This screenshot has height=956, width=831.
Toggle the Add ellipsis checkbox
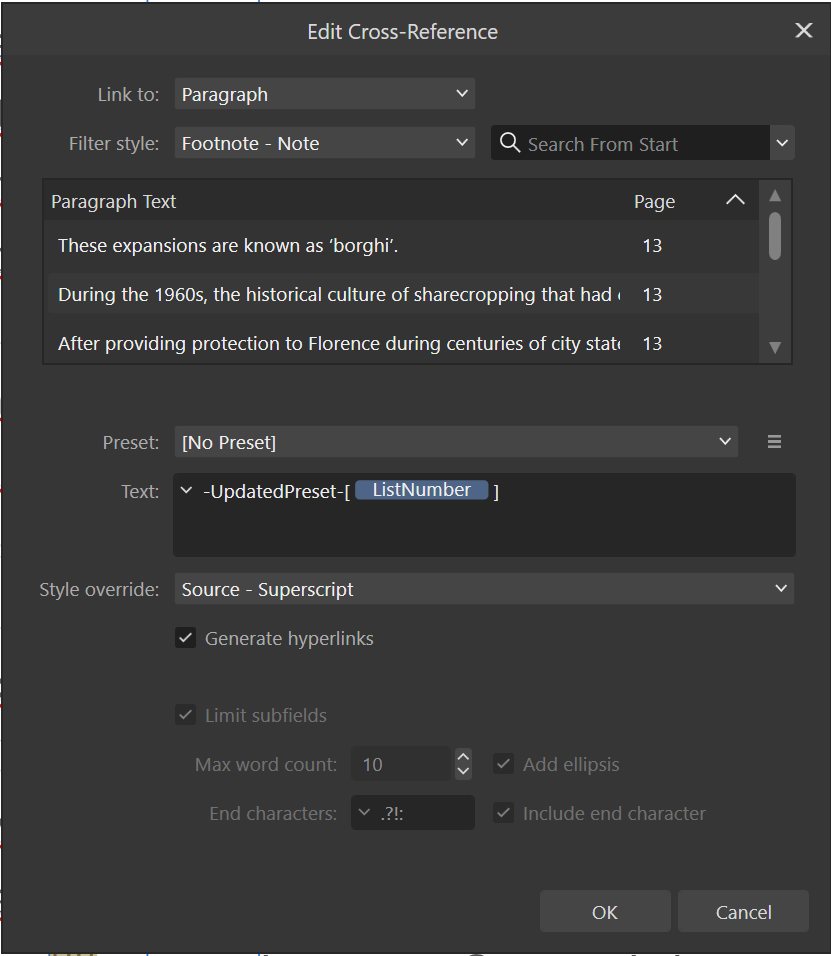(x=503, y=763)
